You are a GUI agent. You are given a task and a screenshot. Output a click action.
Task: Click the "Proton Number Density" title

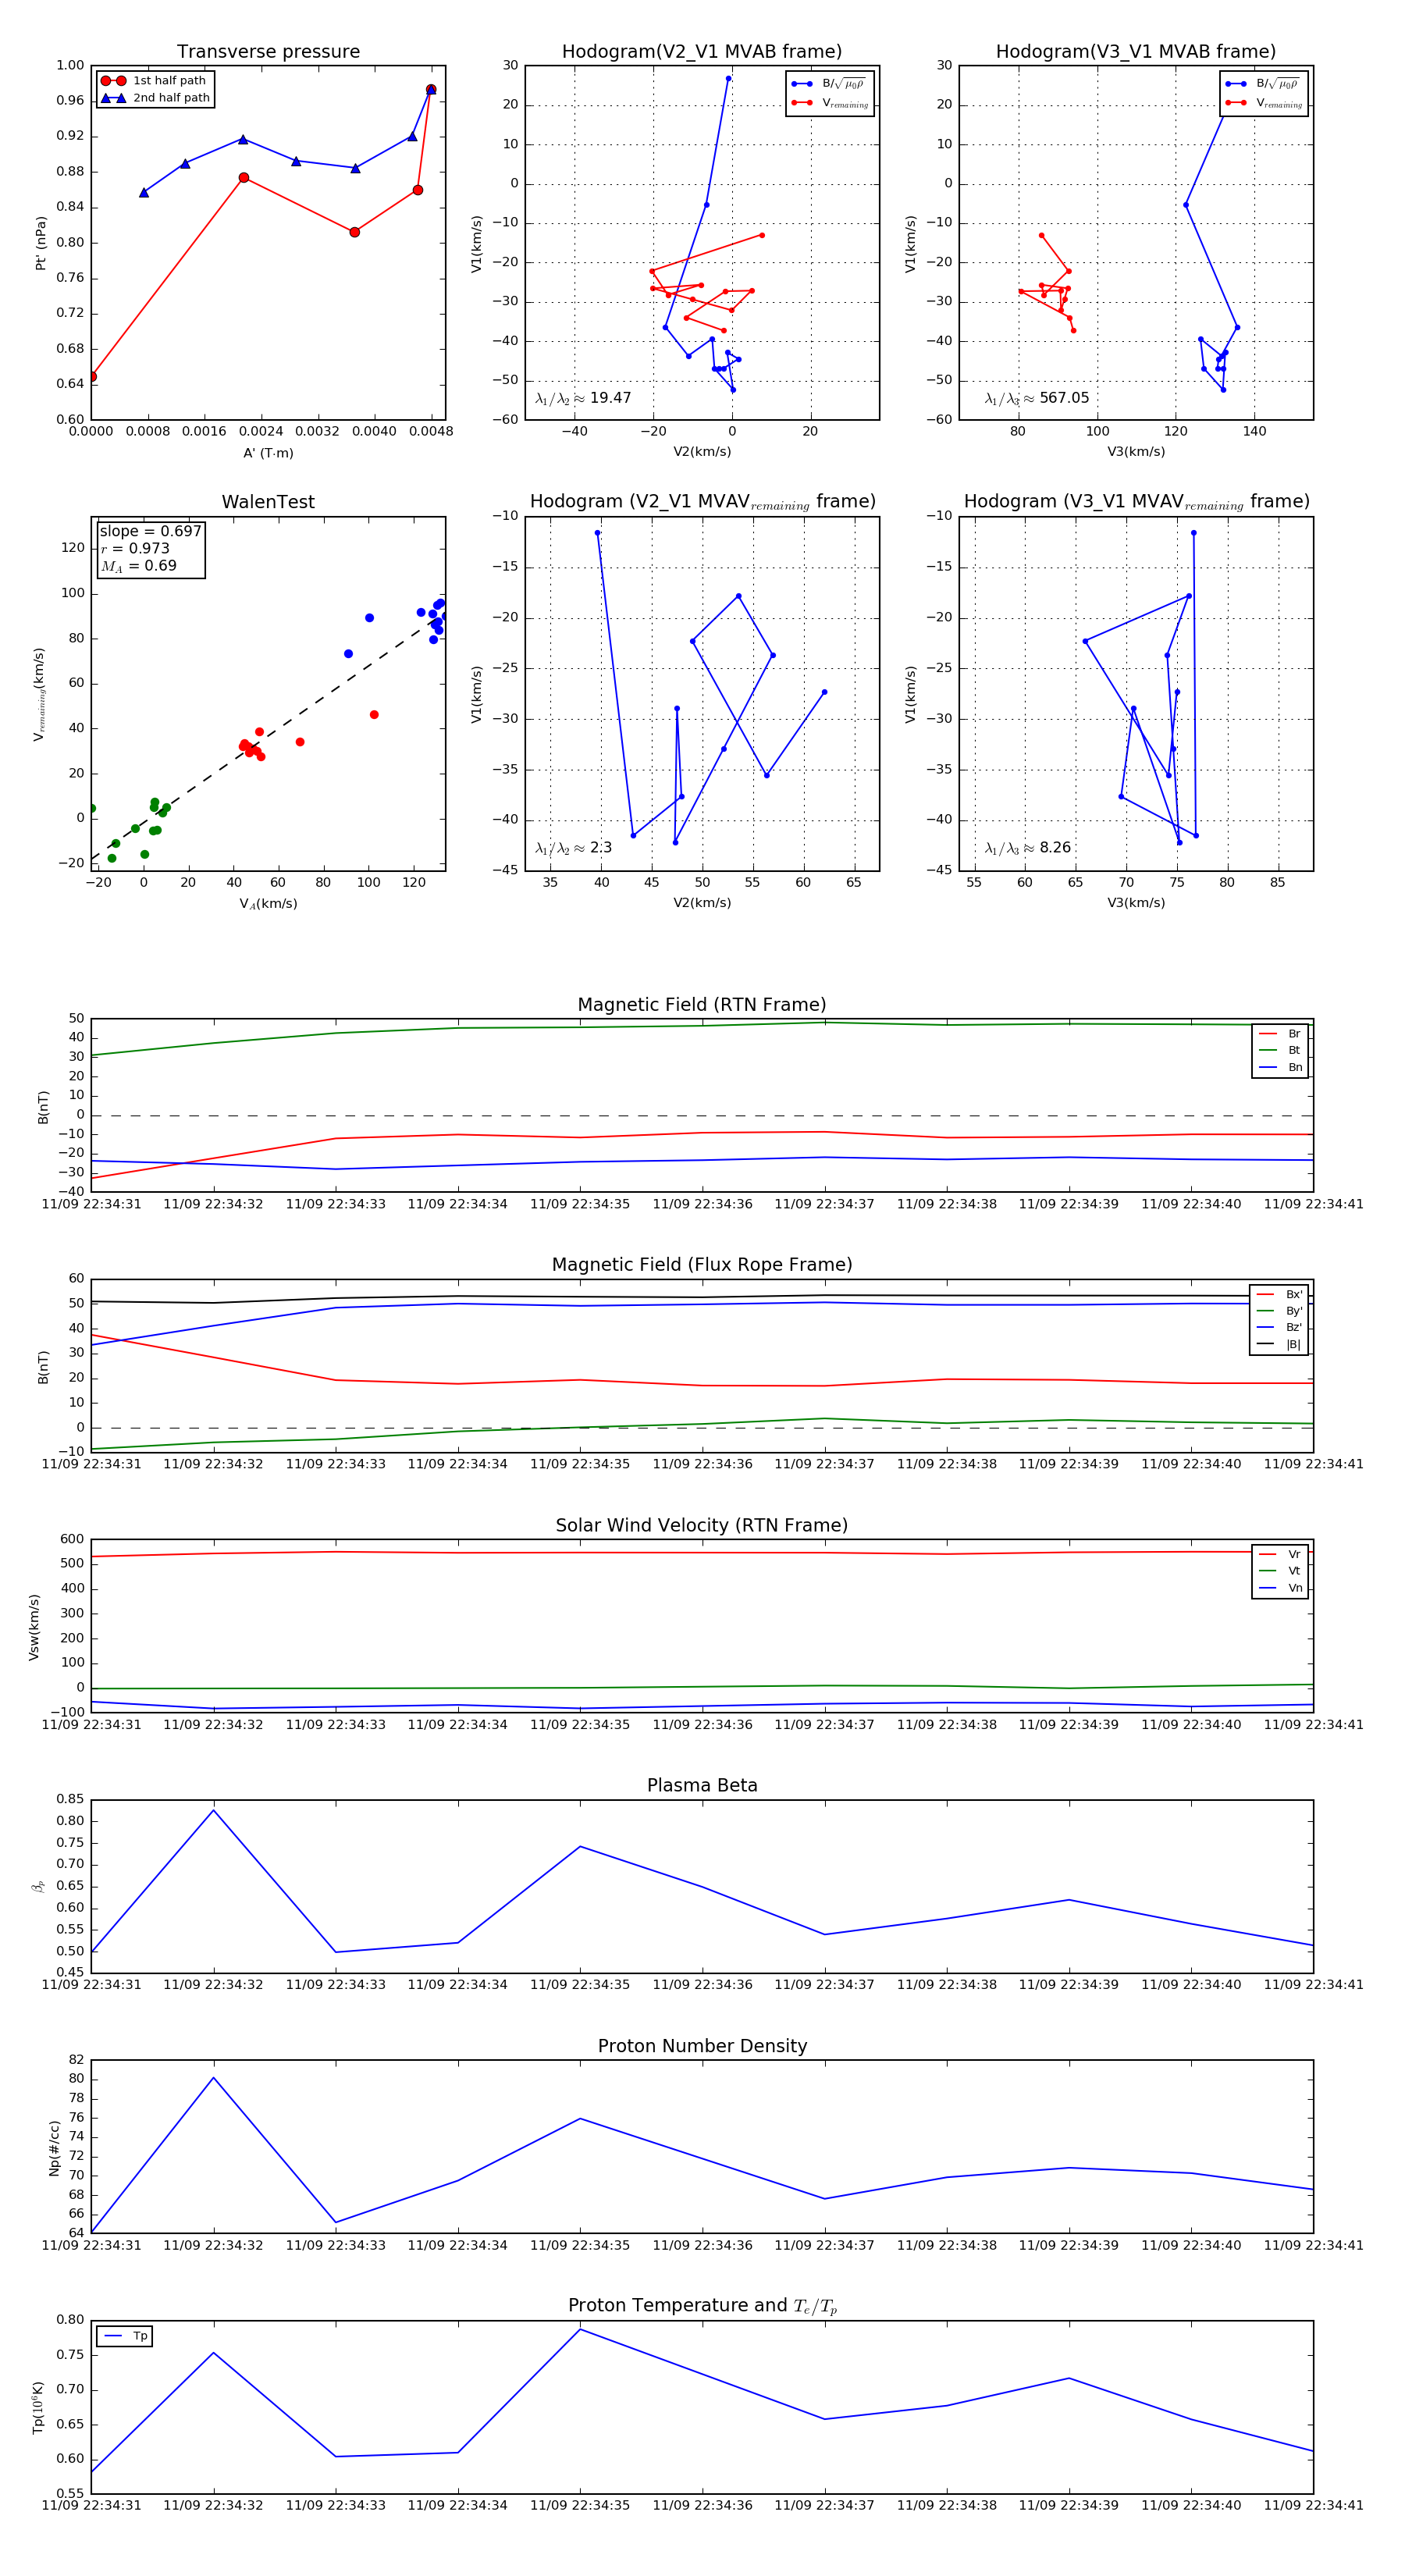702,2047
